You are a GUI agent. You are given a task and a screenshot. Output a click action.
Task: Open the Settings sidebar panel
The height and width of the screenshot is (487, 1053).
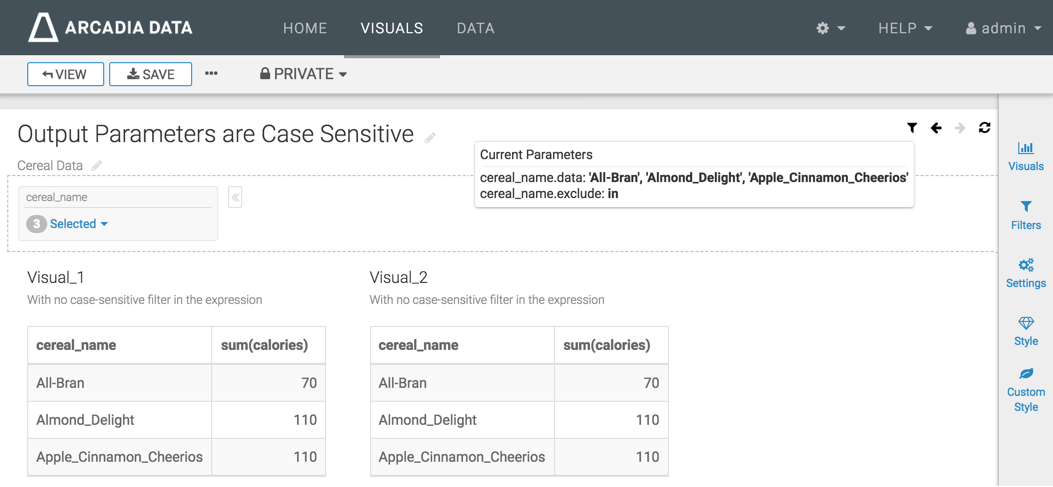1025,273
